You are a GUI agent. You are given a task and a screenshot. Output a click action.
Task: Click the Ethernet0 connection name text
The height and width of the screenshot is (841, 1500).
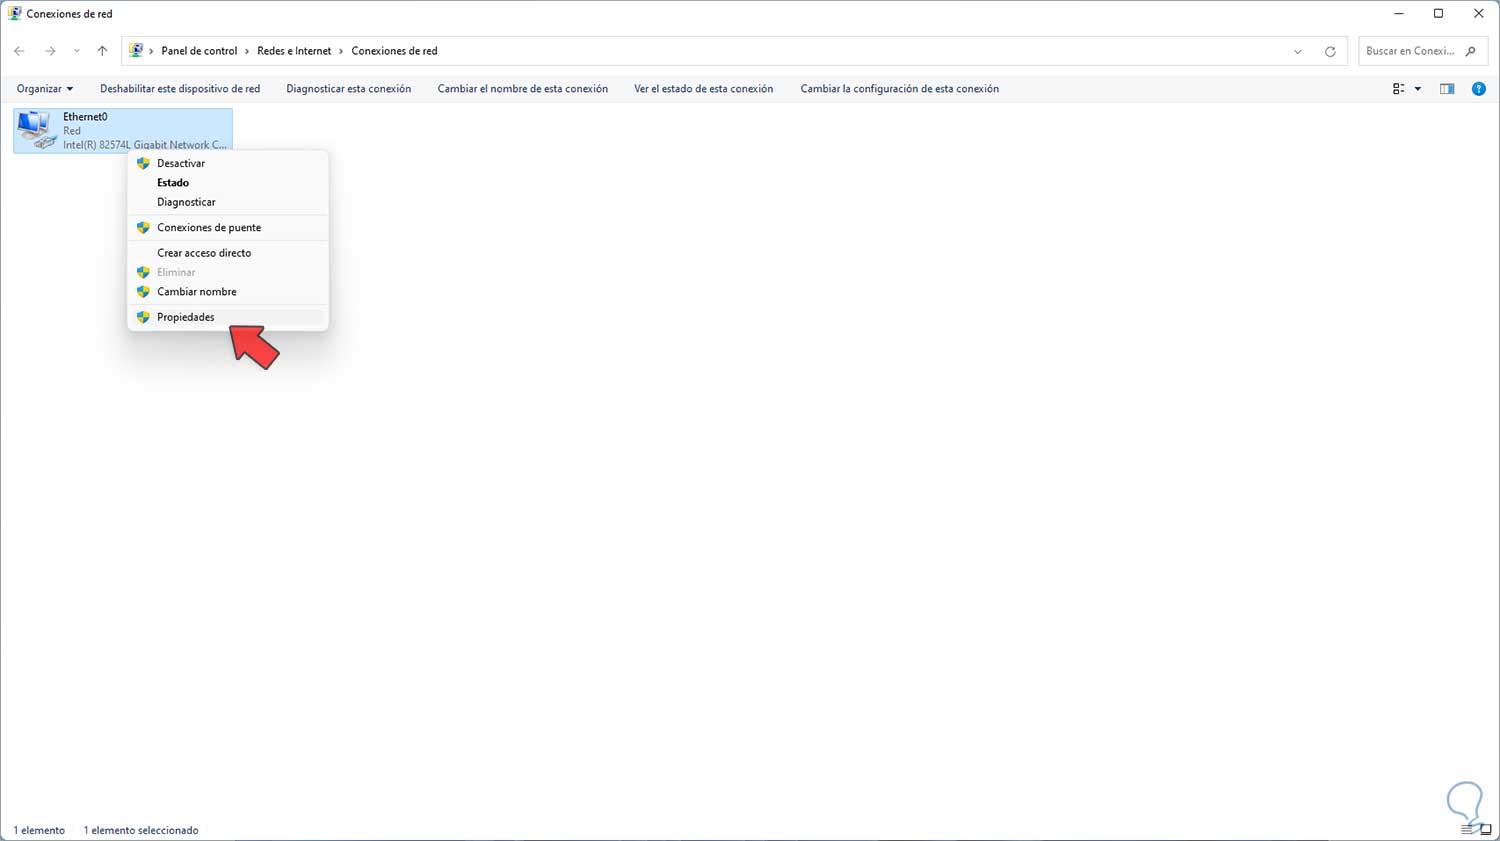click(85, 117)
